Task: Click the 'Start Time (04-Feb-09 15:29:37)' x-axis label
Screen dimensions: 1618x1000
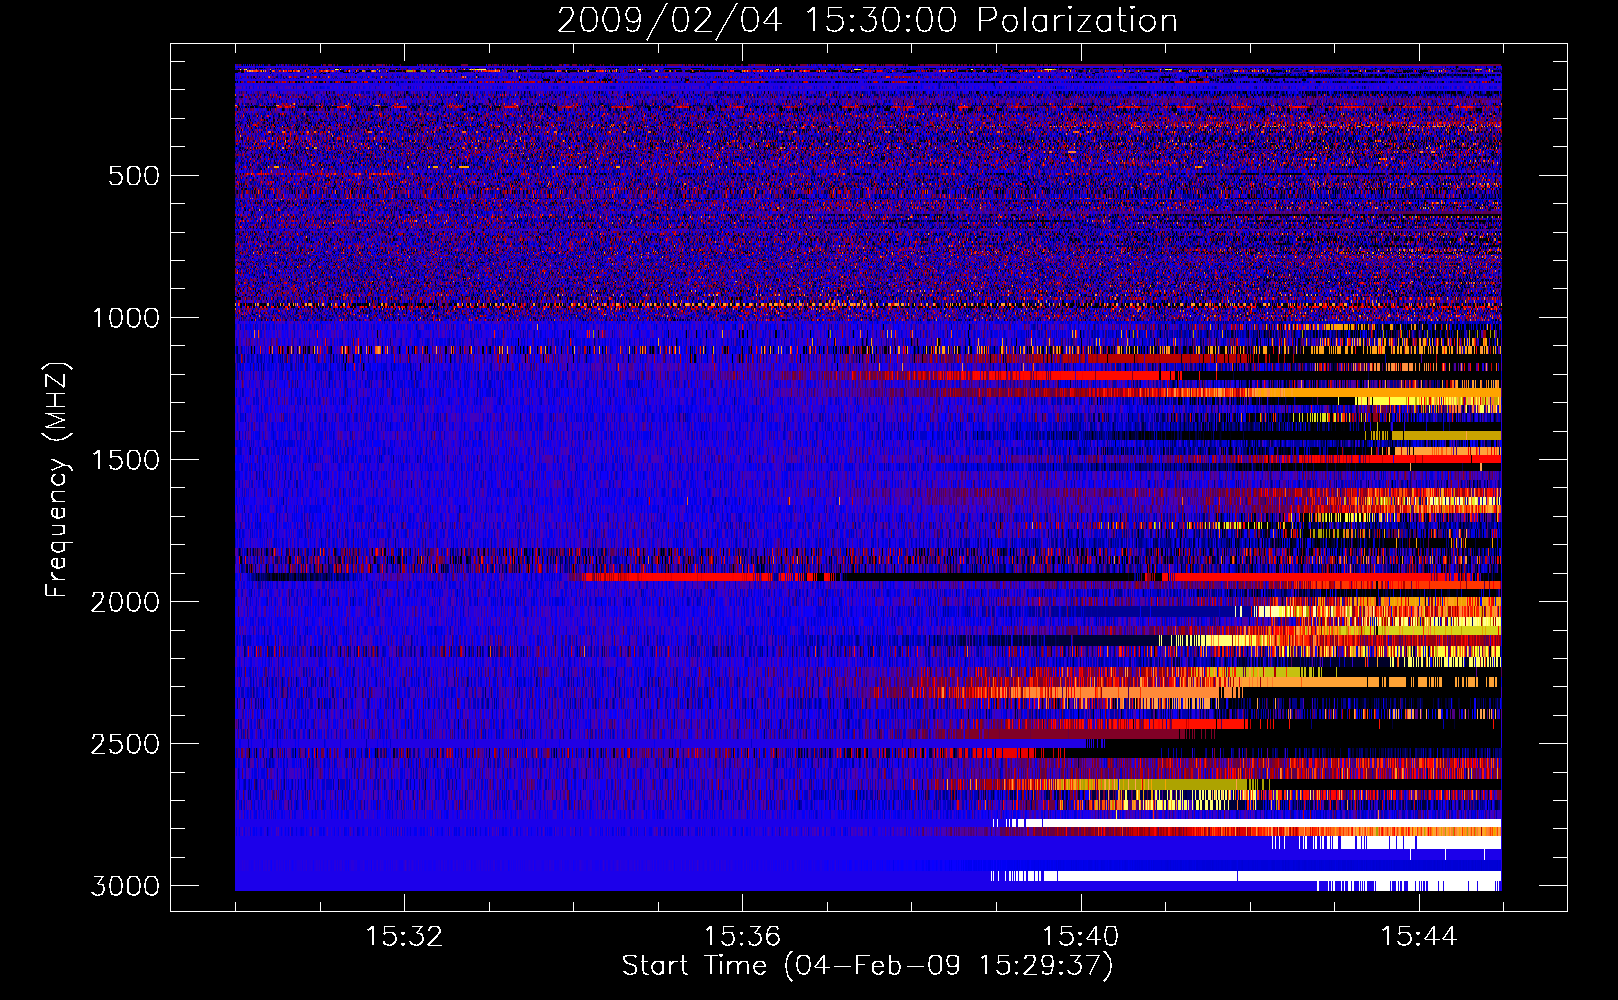Action: [867, 966]
